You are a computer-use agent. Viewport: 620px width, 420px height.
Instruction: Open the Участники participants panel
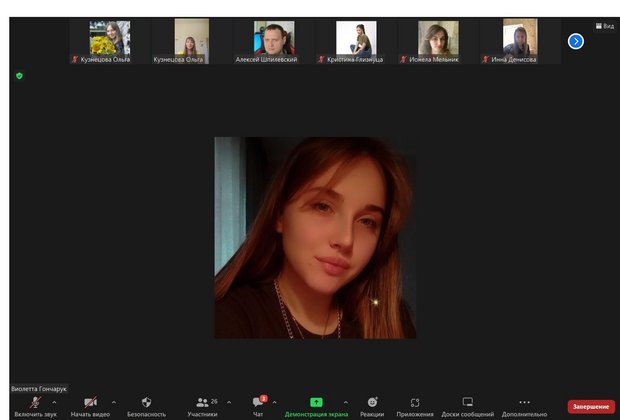pyautogui.click(x=202, y=407)
